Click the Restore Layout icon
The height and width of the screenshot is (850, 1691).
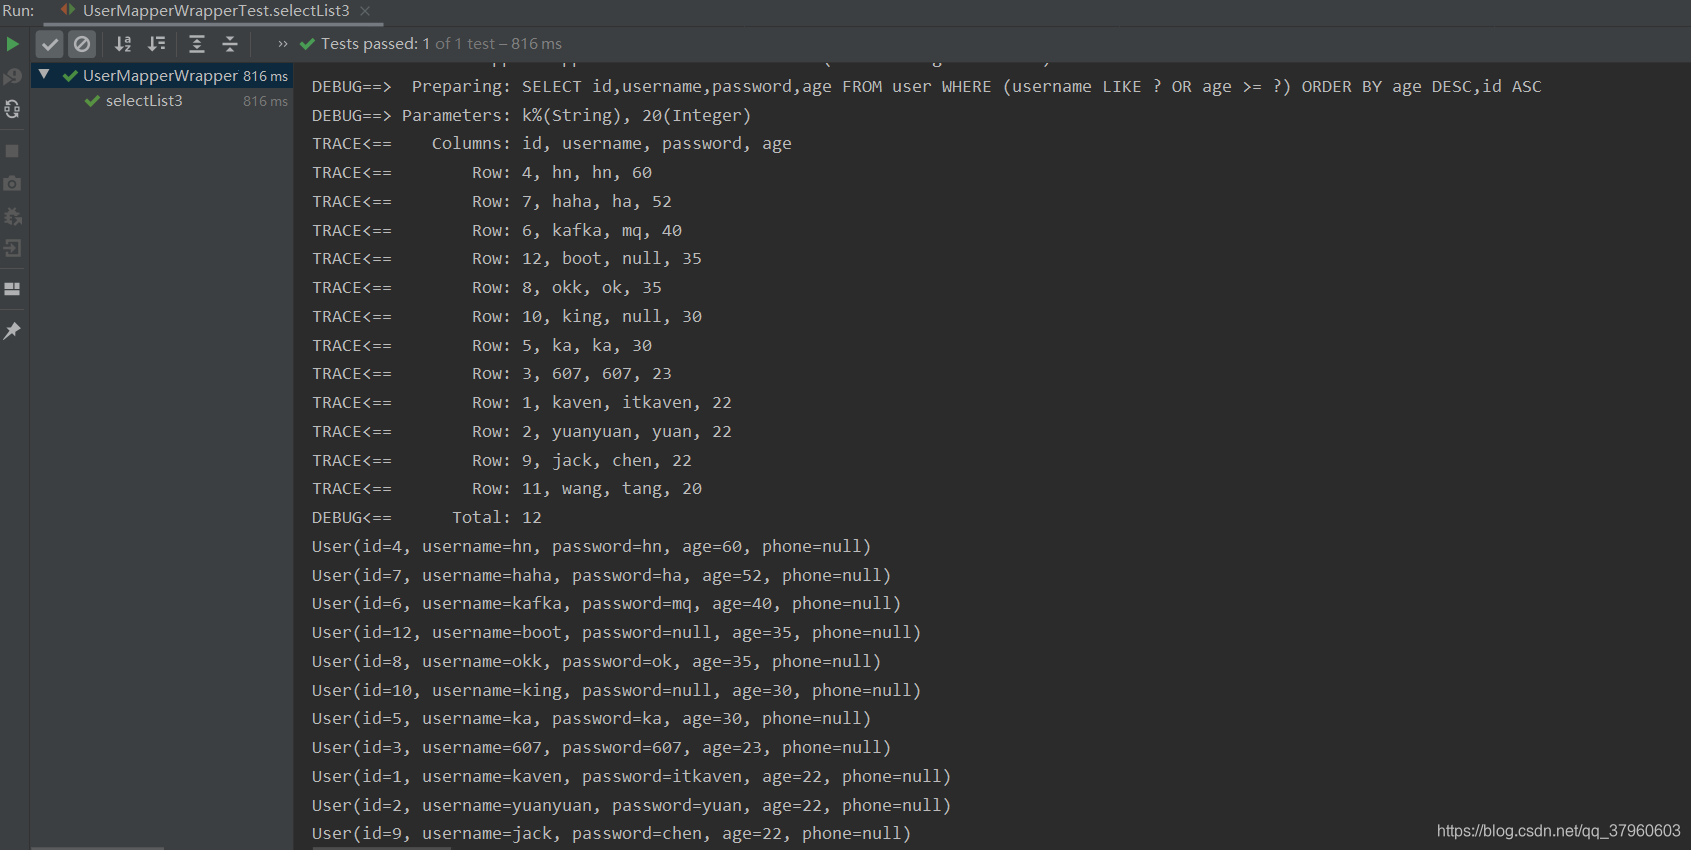coord(13,289)
